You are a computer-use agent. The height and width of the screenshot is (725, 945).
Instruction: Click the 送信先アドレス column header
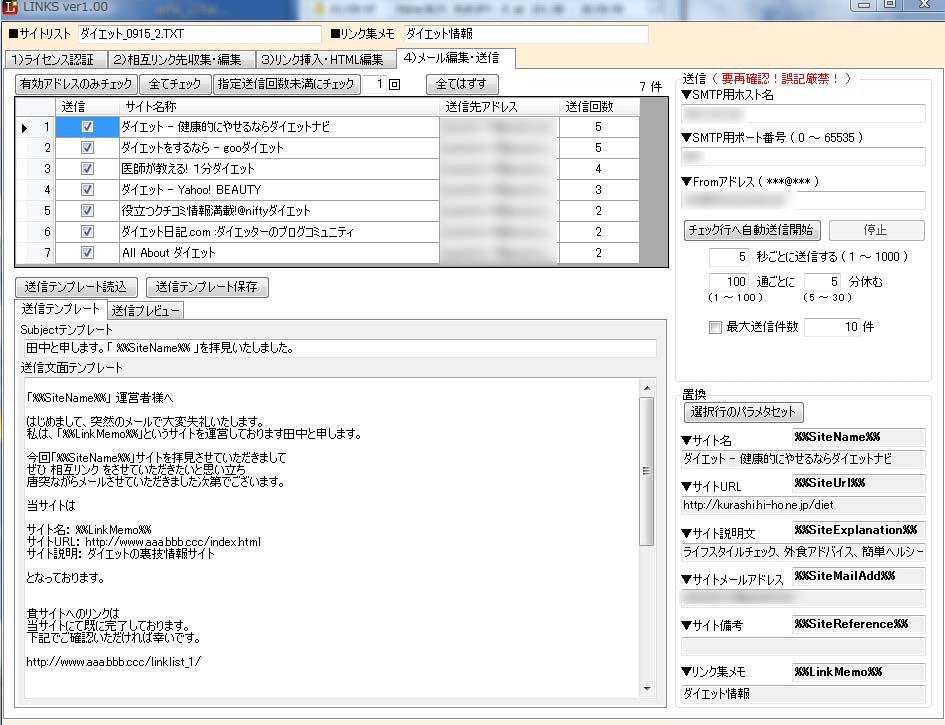(x=500, y=107)
